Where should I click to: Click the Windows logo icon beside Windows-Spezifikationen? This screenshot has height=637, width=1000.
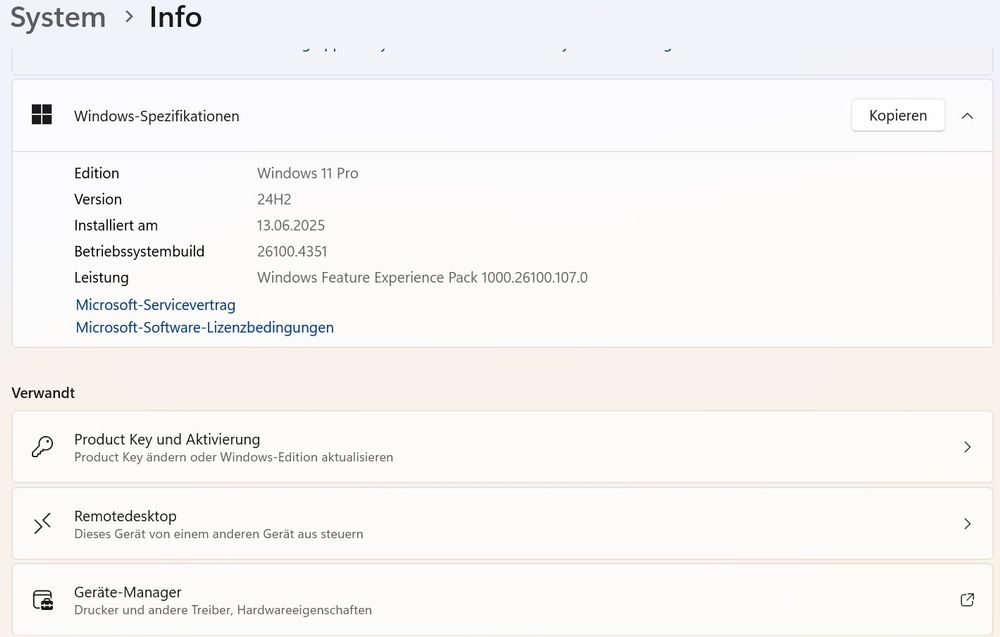click(x=42, y=115)
